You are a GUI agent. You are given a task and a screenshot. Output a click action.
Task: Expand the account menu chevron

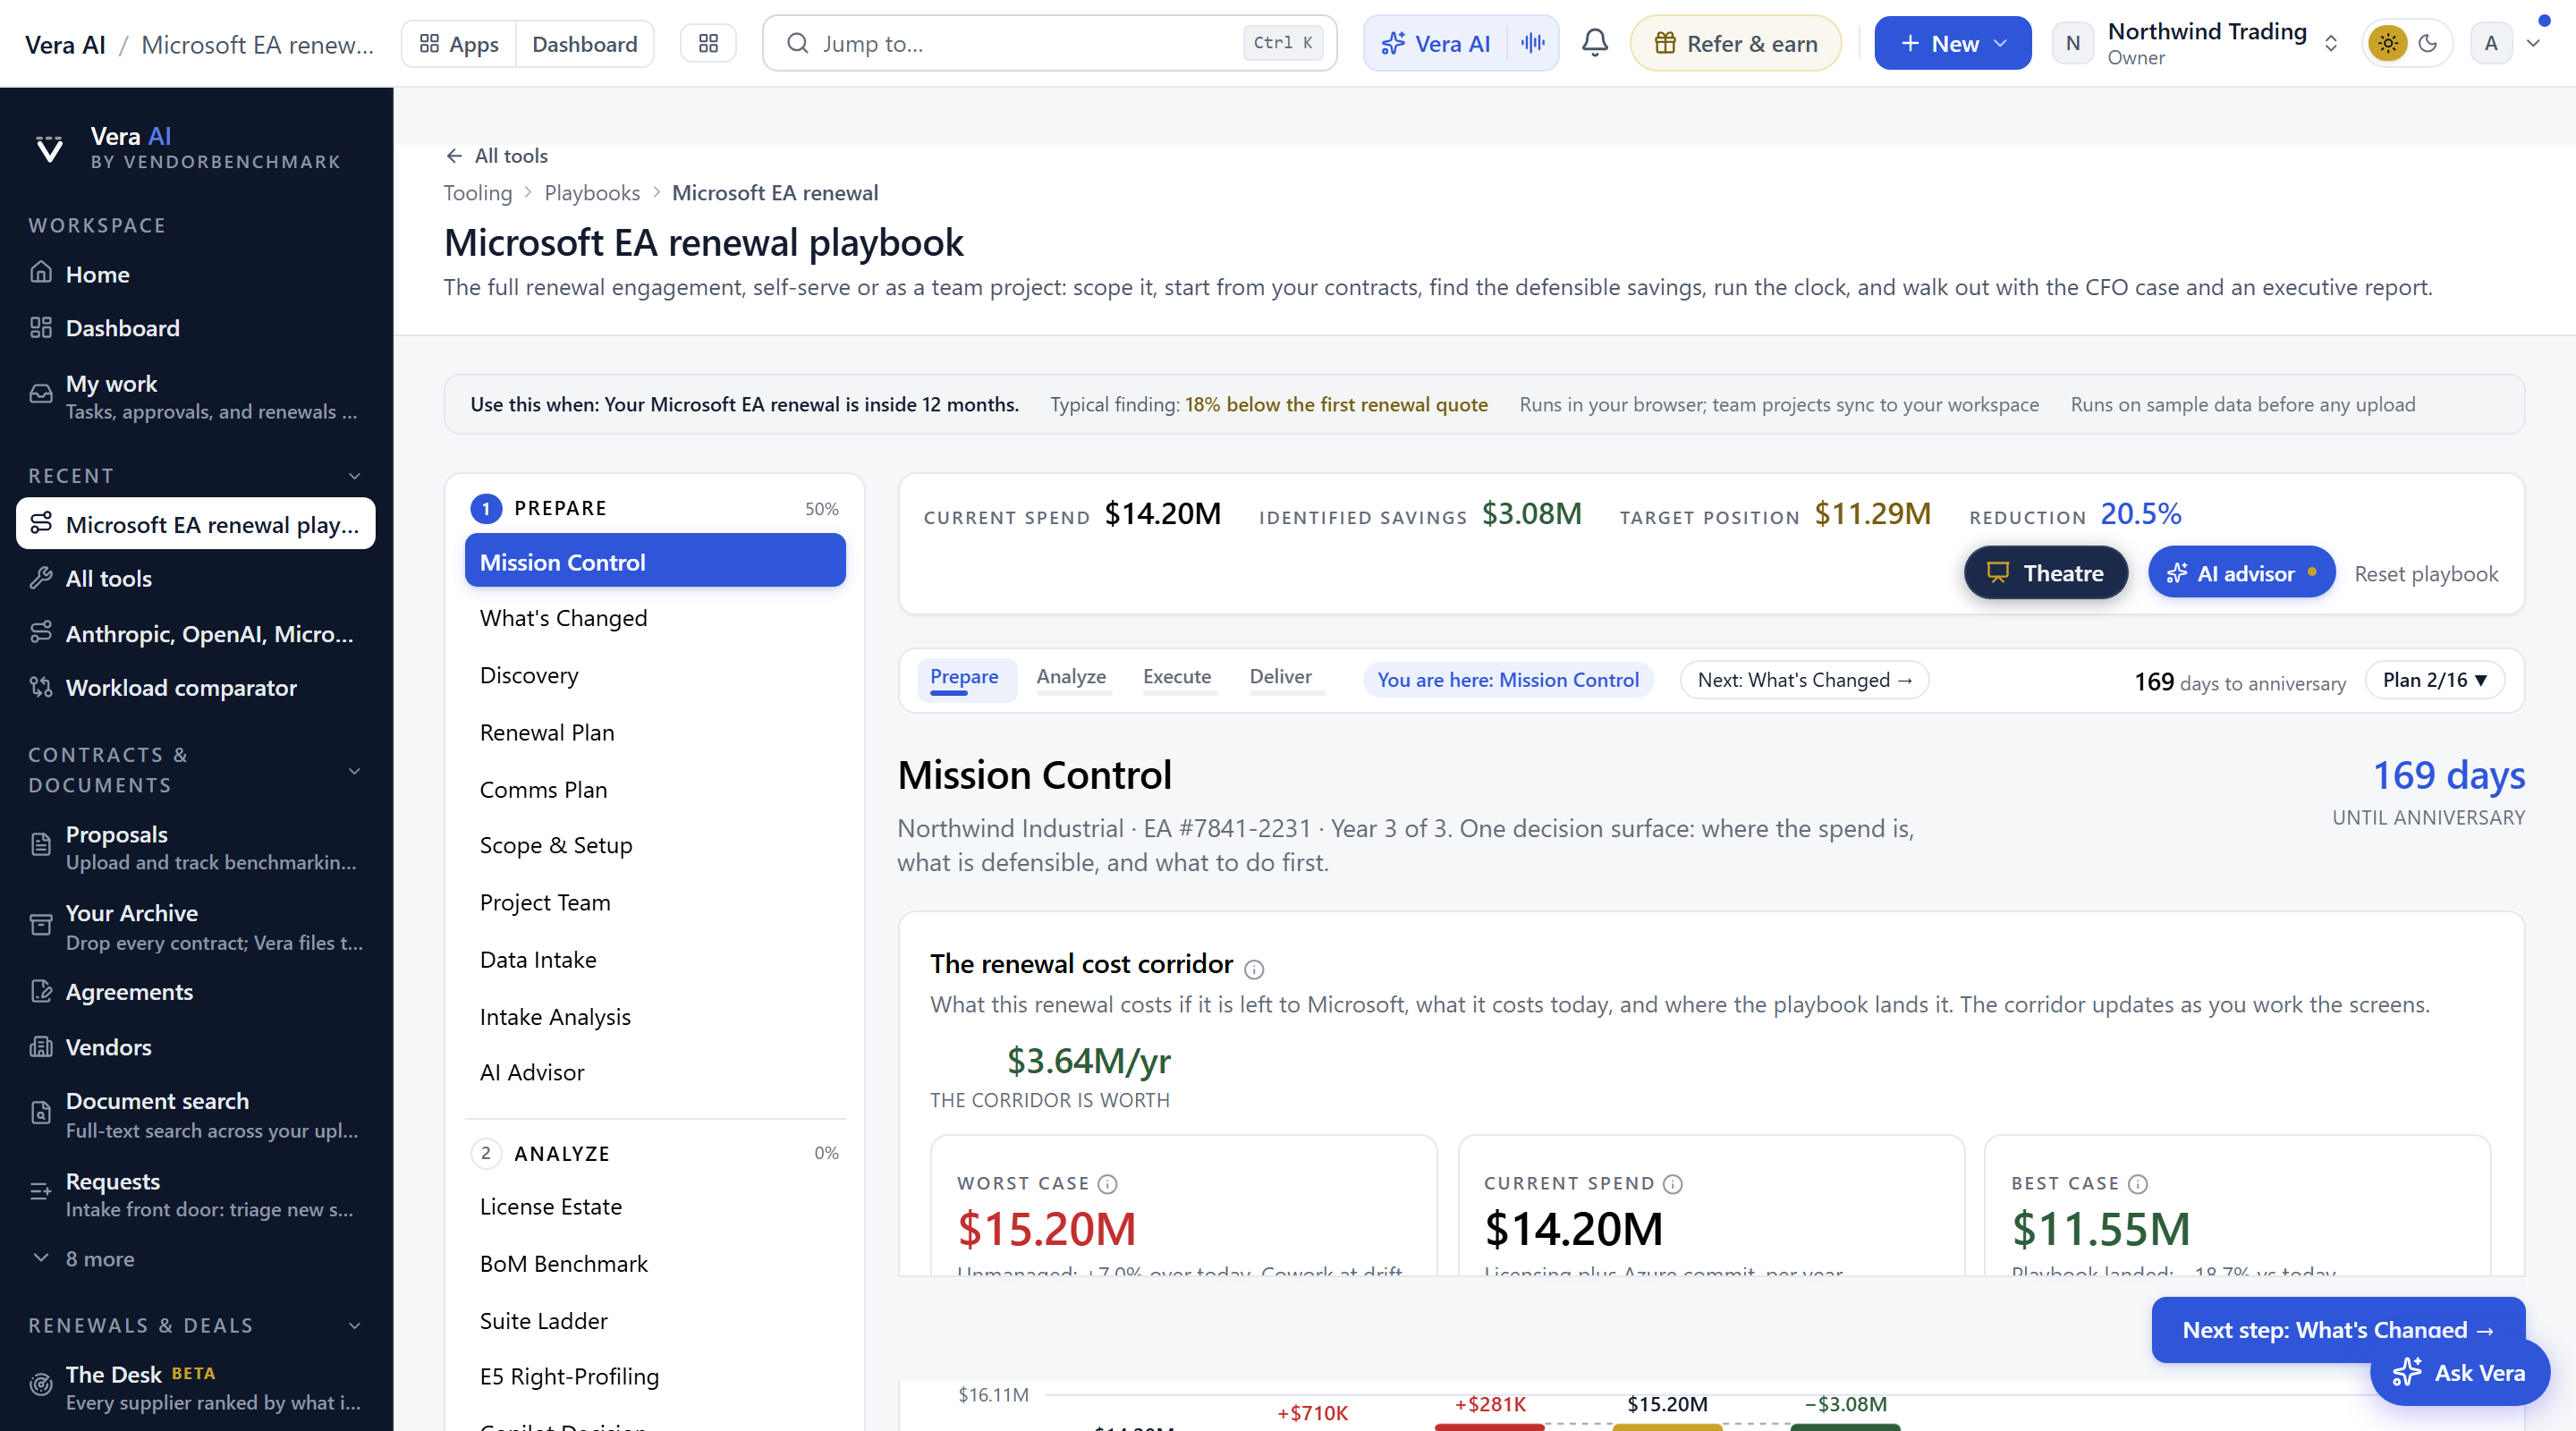(x=2533, y=43)
